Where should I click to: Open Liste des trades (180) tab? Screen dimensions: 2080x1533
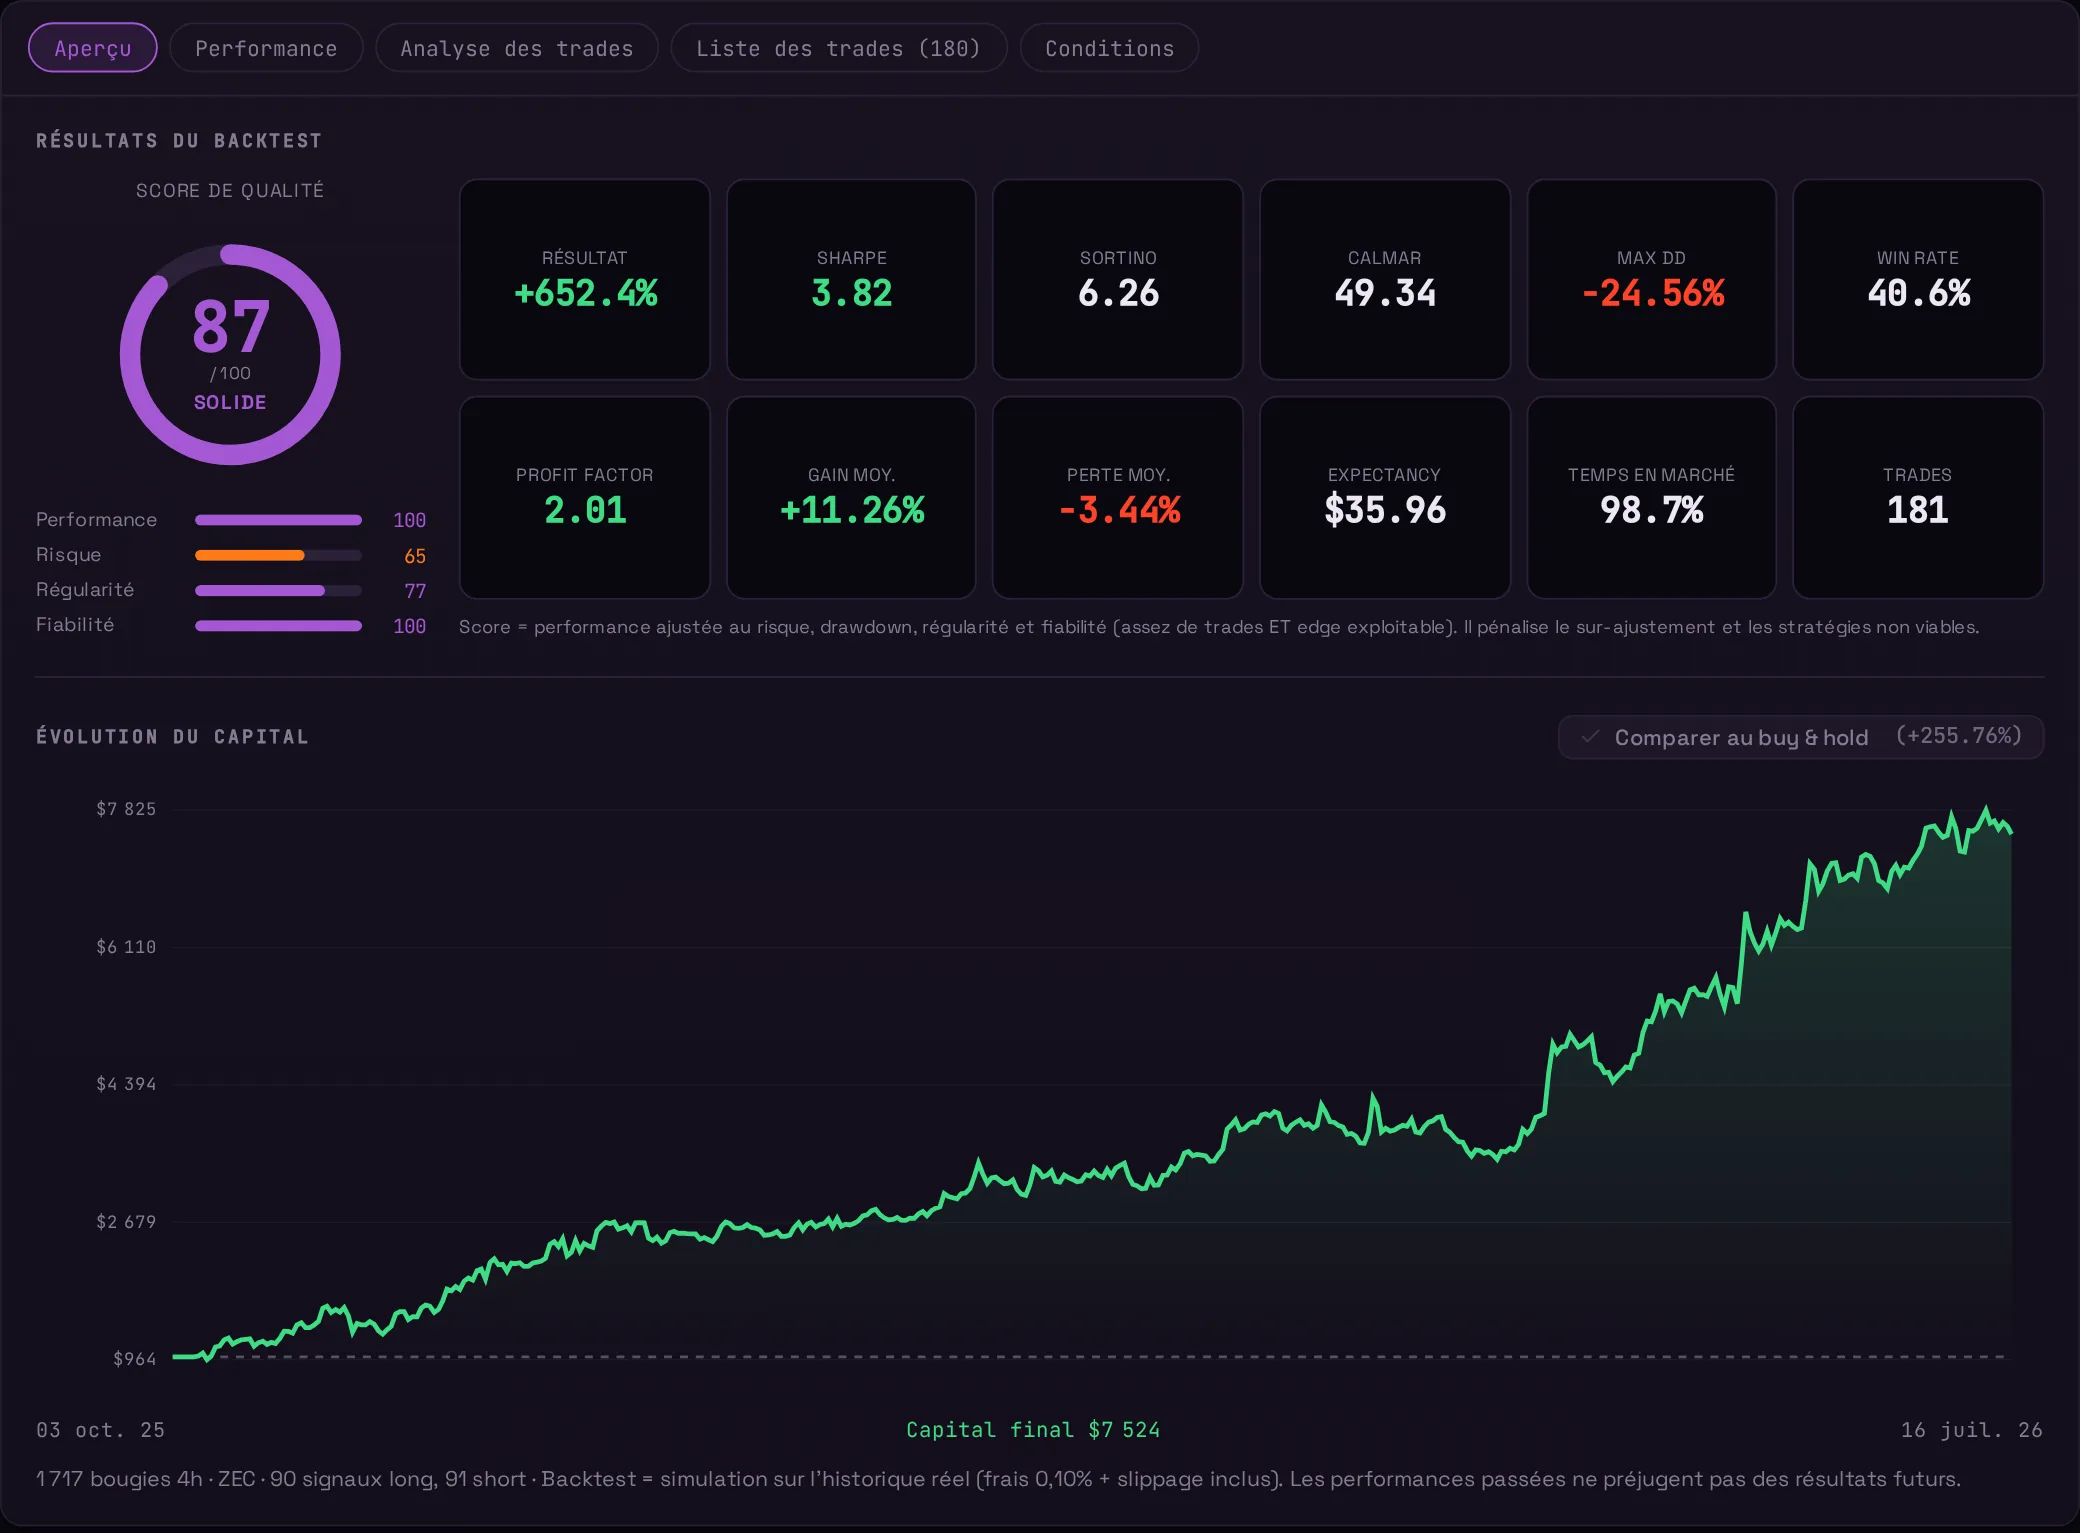(838, 48)
